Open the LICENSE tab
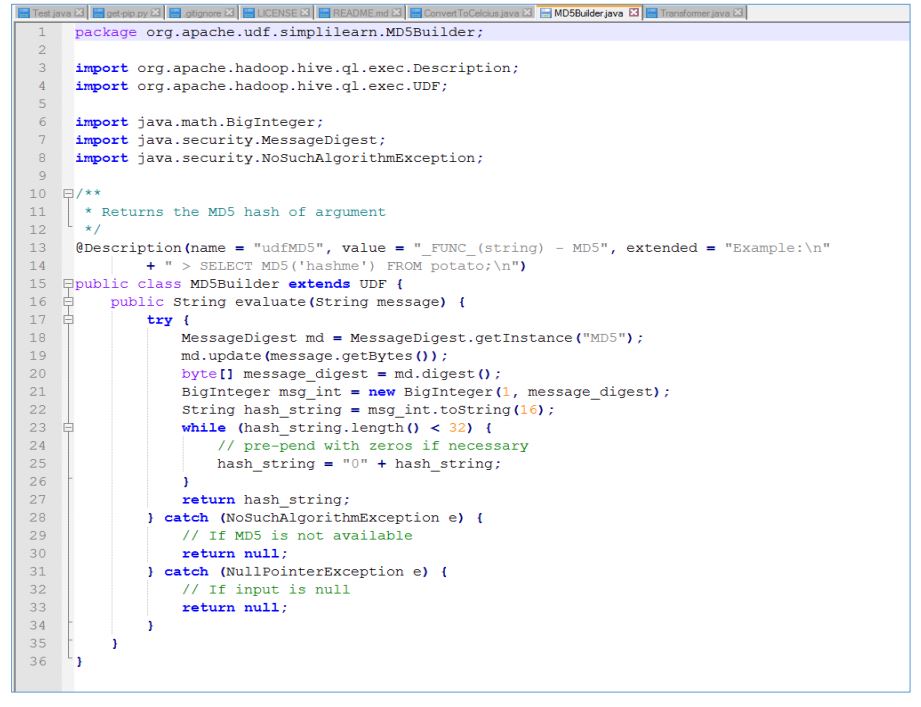 point(276,12)
